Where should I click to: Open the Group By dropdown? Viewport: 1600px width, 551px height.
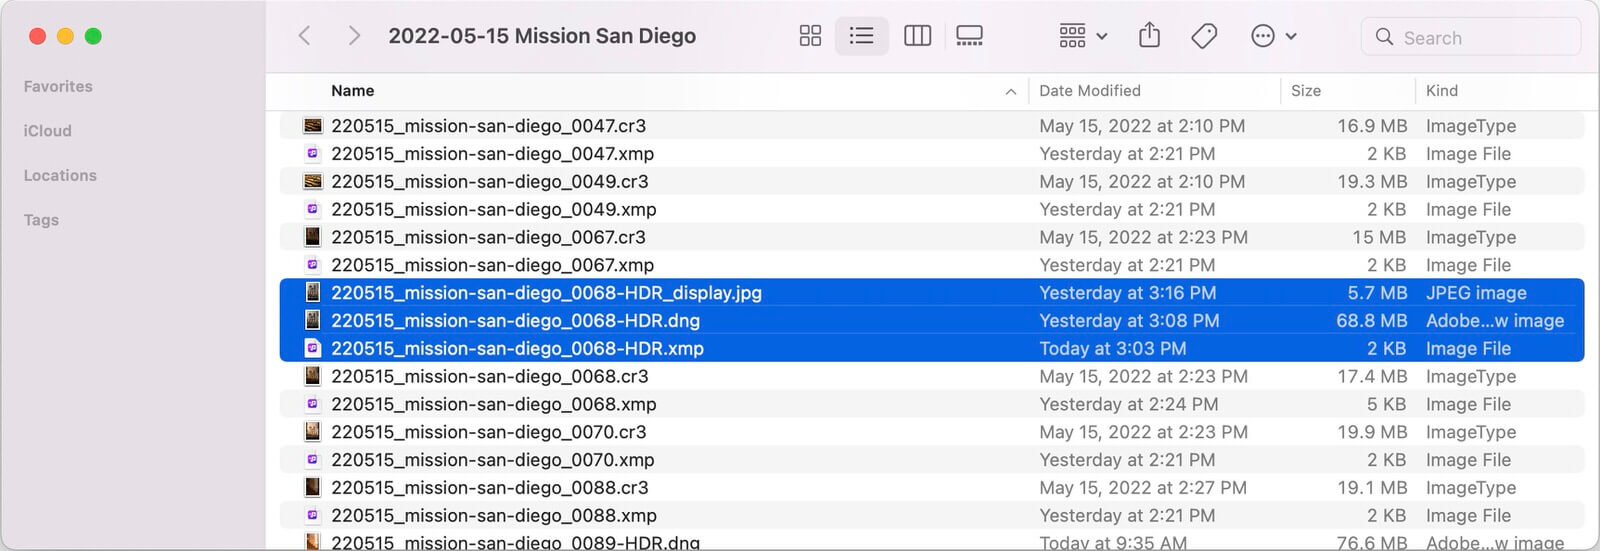tap(1083, 37)
